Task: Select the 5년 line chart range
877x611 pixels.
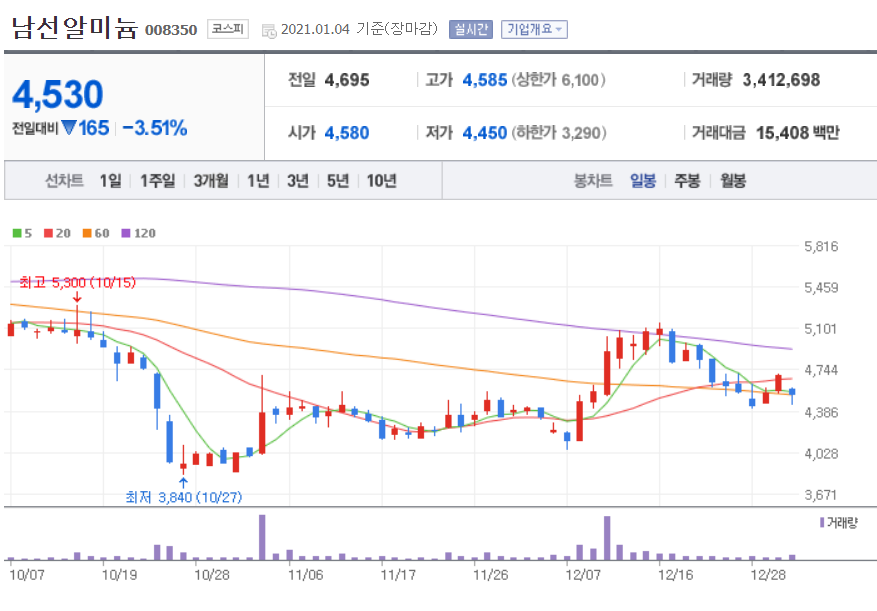Action: 338,181
